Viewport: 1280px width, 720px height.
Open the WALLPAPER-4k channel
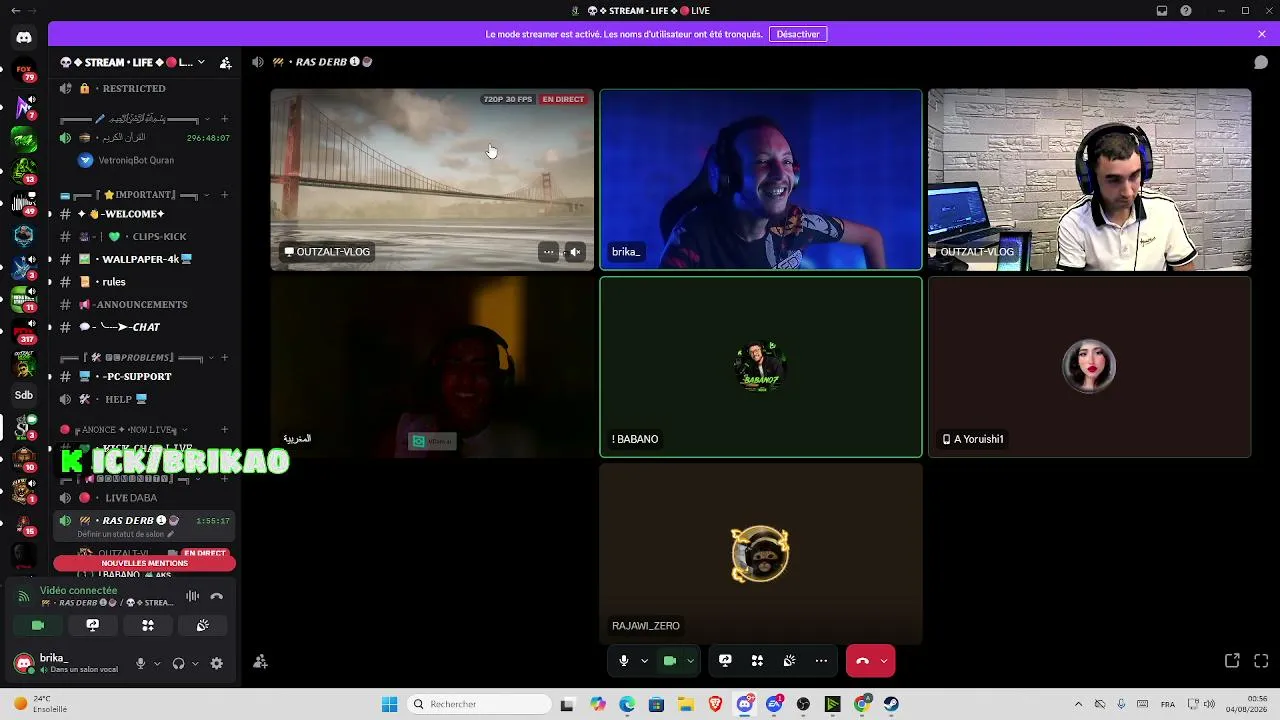coord(145,259)
